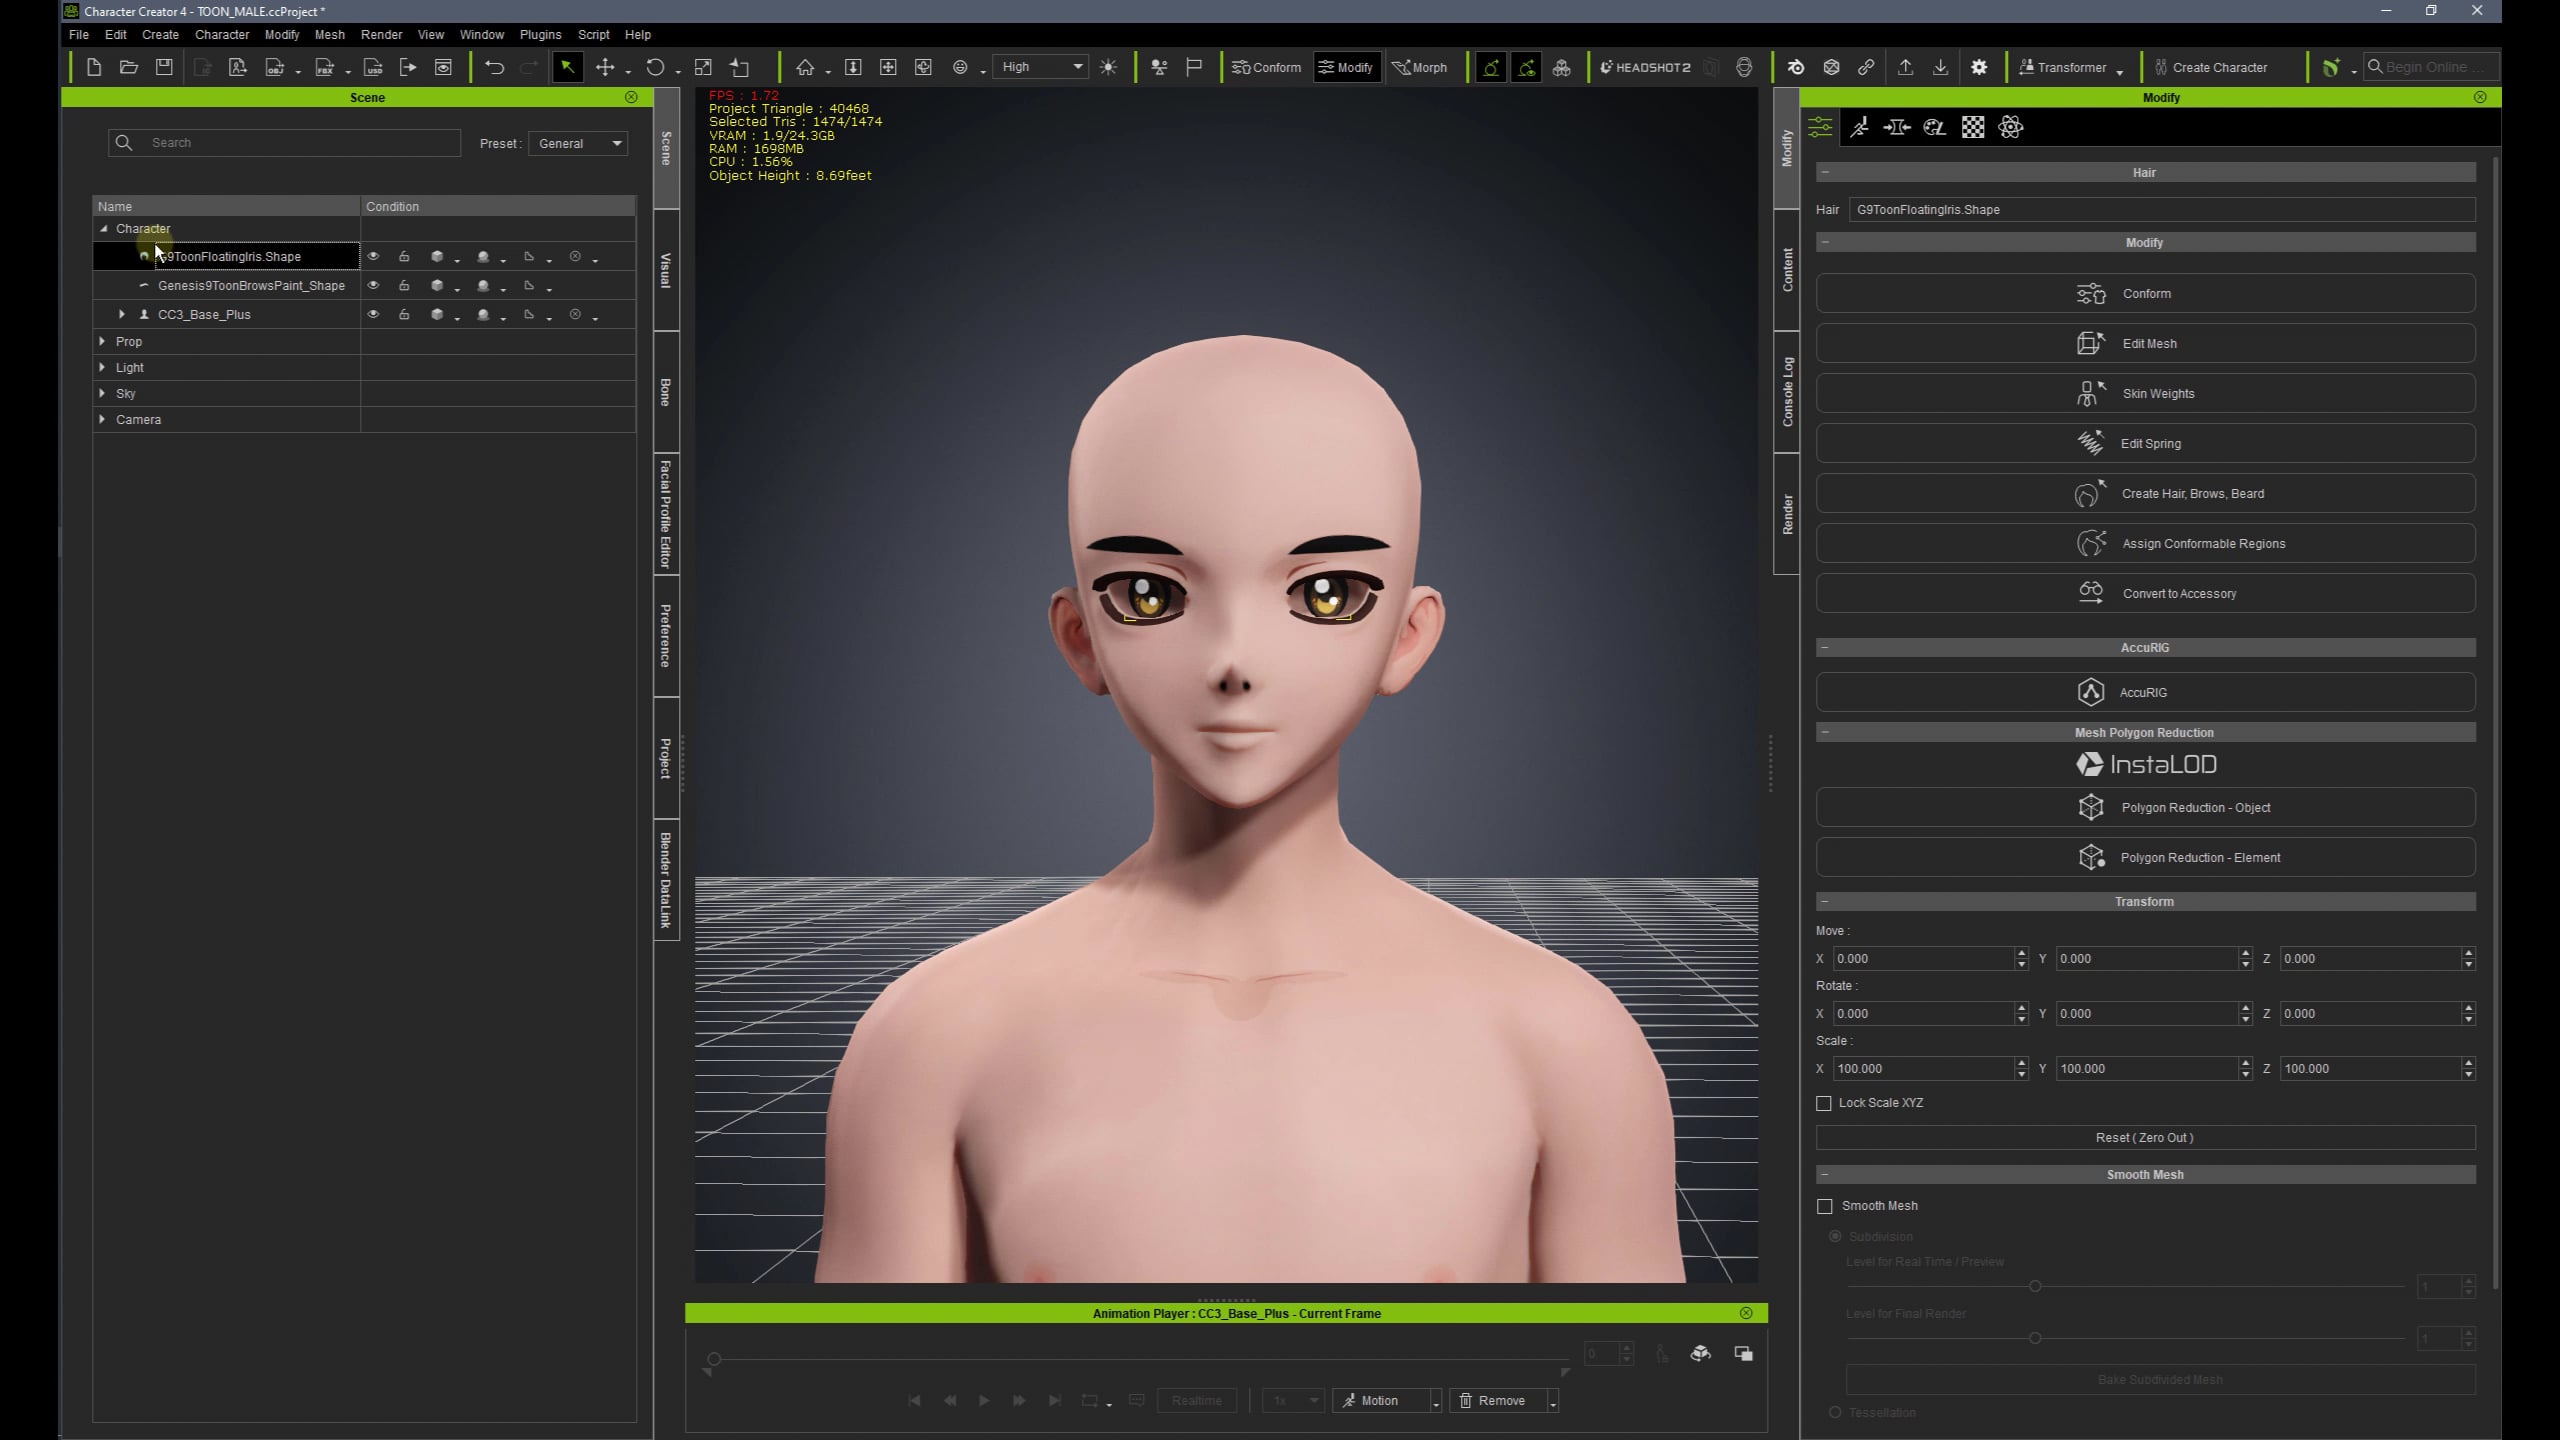Expand the CC3_Base_Plus tree node
The image size is (2560, 1440).
(122, 314)
